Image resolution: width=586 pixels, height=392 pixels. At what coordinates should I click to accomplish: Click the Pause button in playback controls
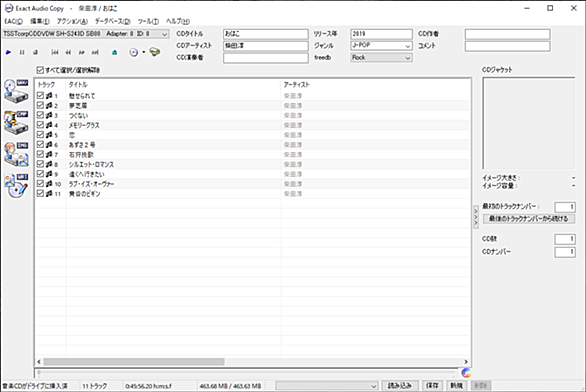[x=22, y=52]
